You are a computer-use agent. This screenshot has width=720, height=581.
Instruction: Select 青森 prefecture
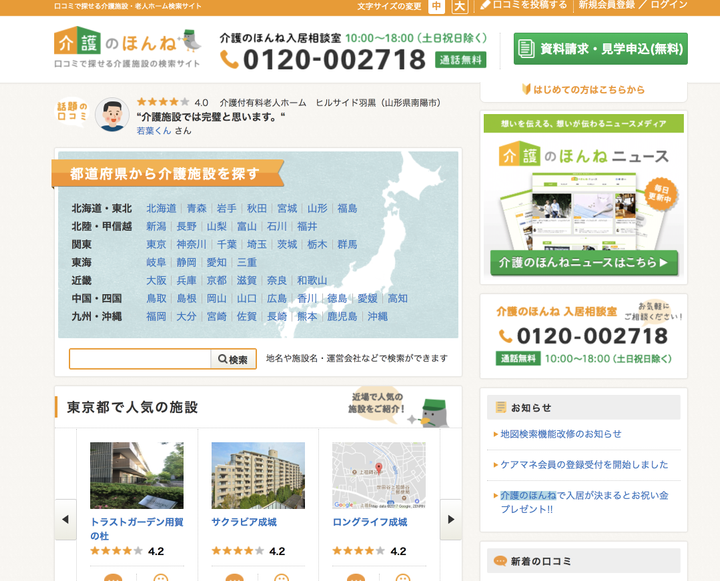coord(197,209)
